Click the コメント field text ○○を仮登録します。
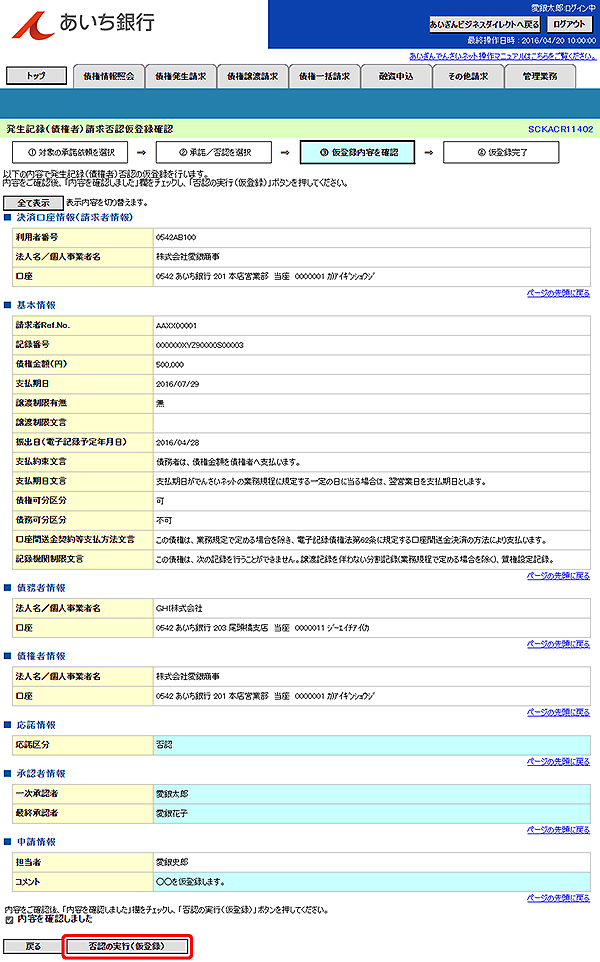This screenshot has height=962, width=600. pyautogui.click(x=190, y=882)
